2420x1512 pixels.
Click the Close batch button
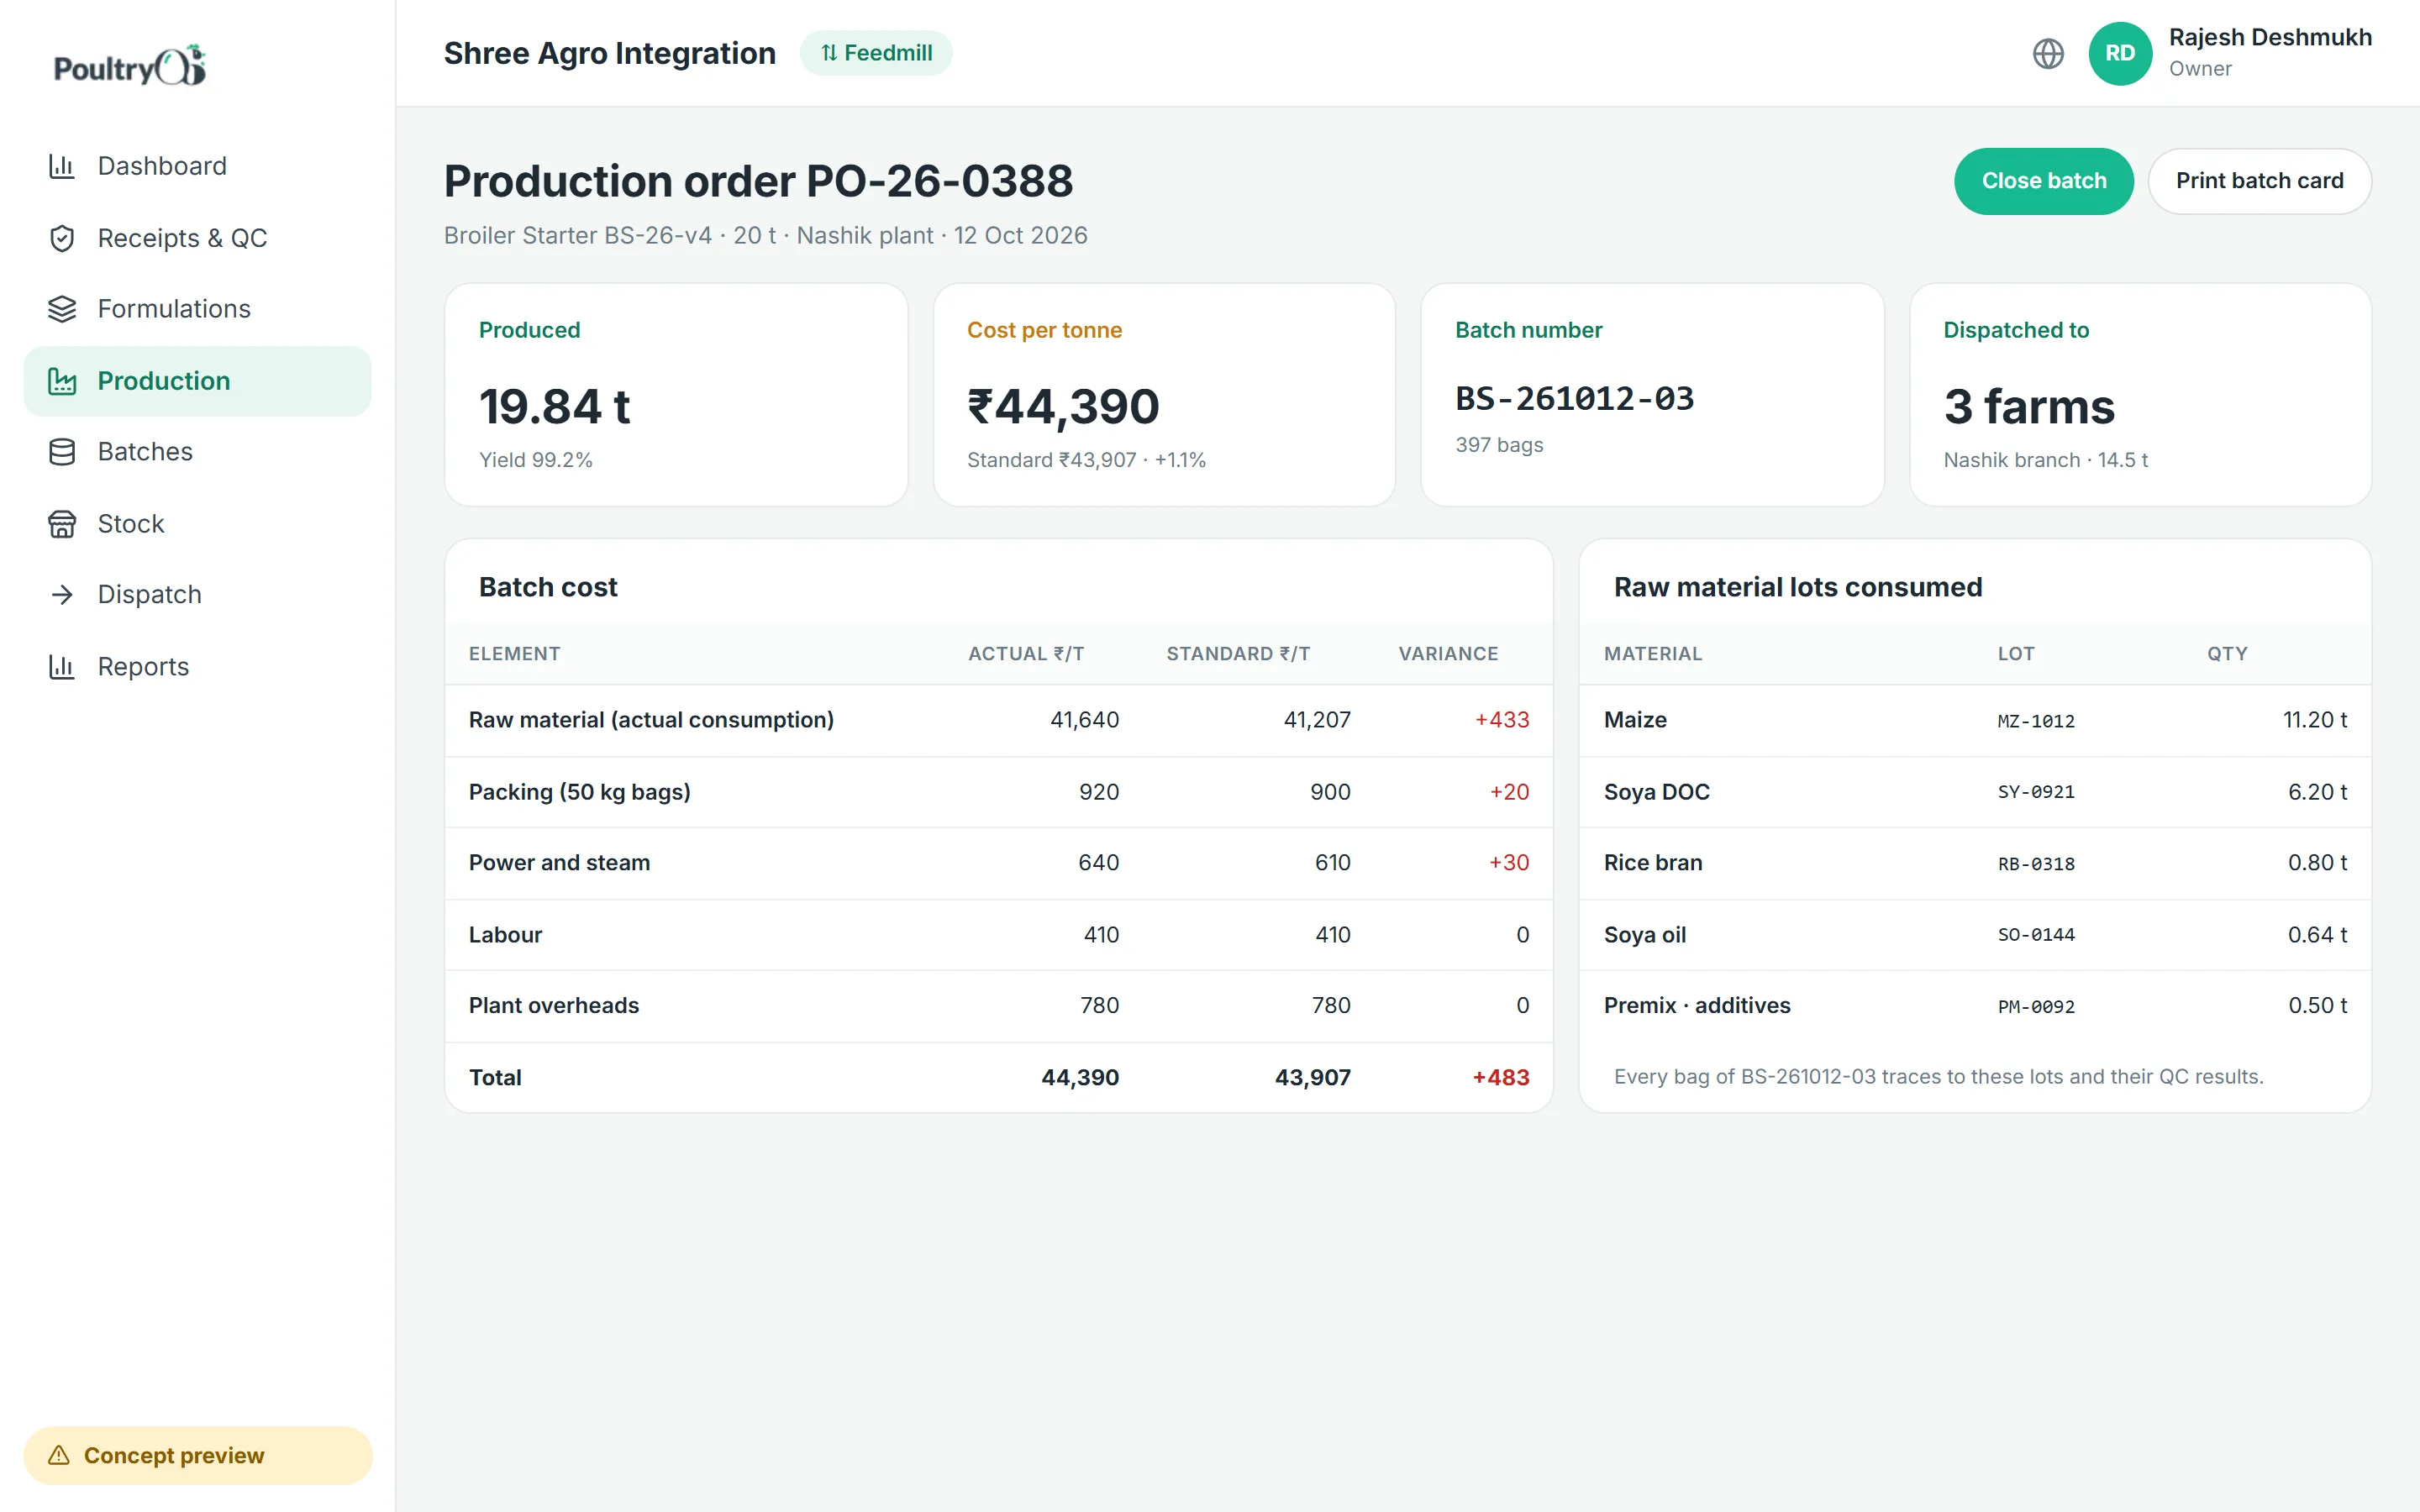(2043, 181)
